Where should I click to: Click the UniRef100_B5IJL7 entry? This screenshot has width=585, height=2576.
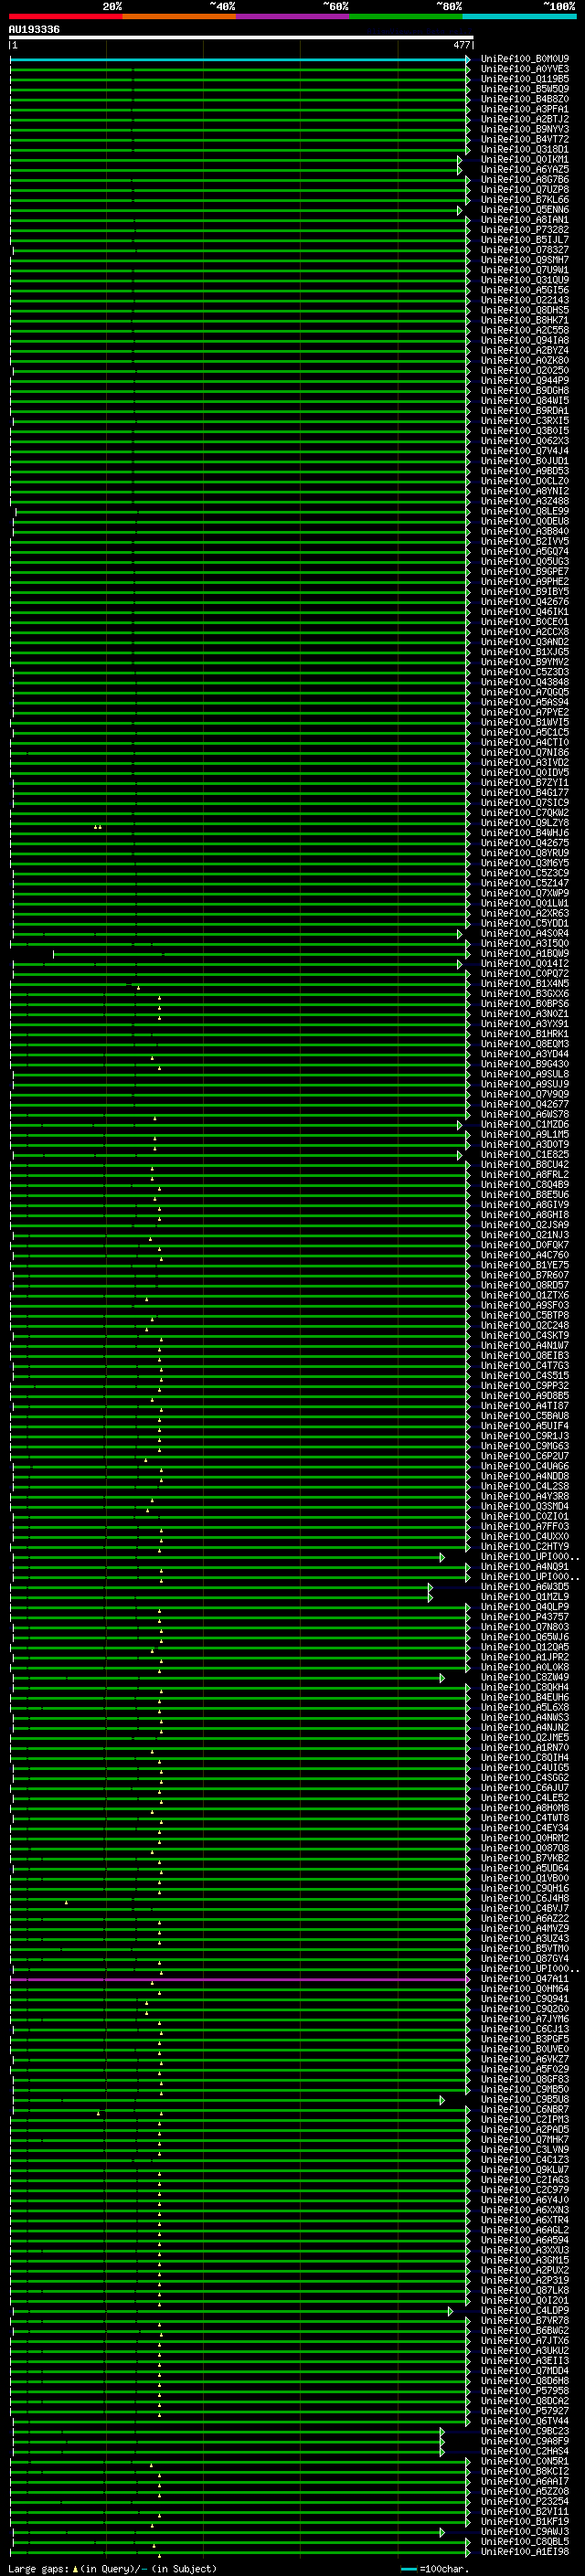[x=525, y=240]
